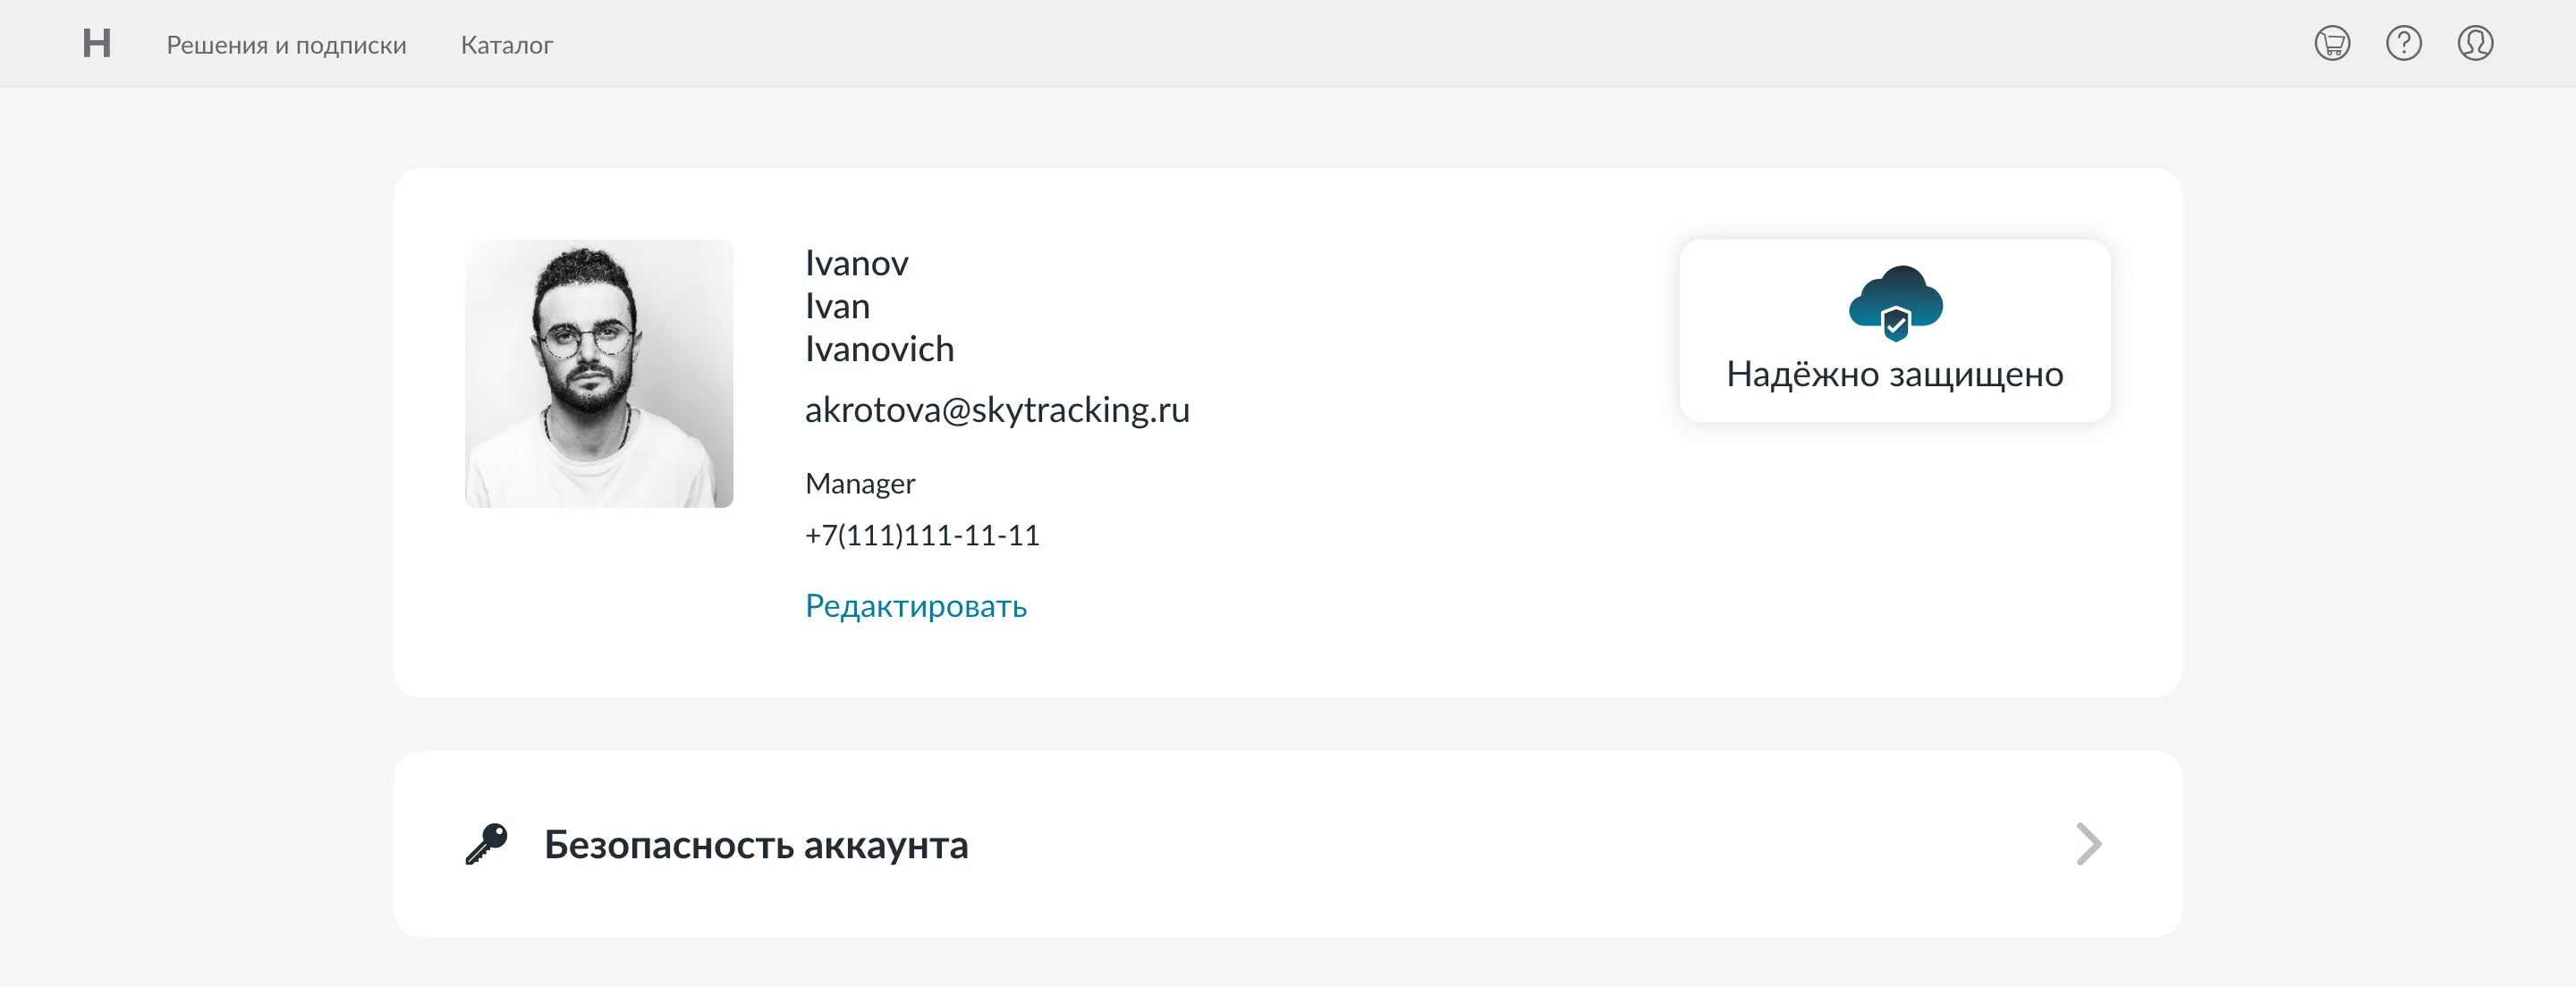Click the first name Ivan

(837, 306)
